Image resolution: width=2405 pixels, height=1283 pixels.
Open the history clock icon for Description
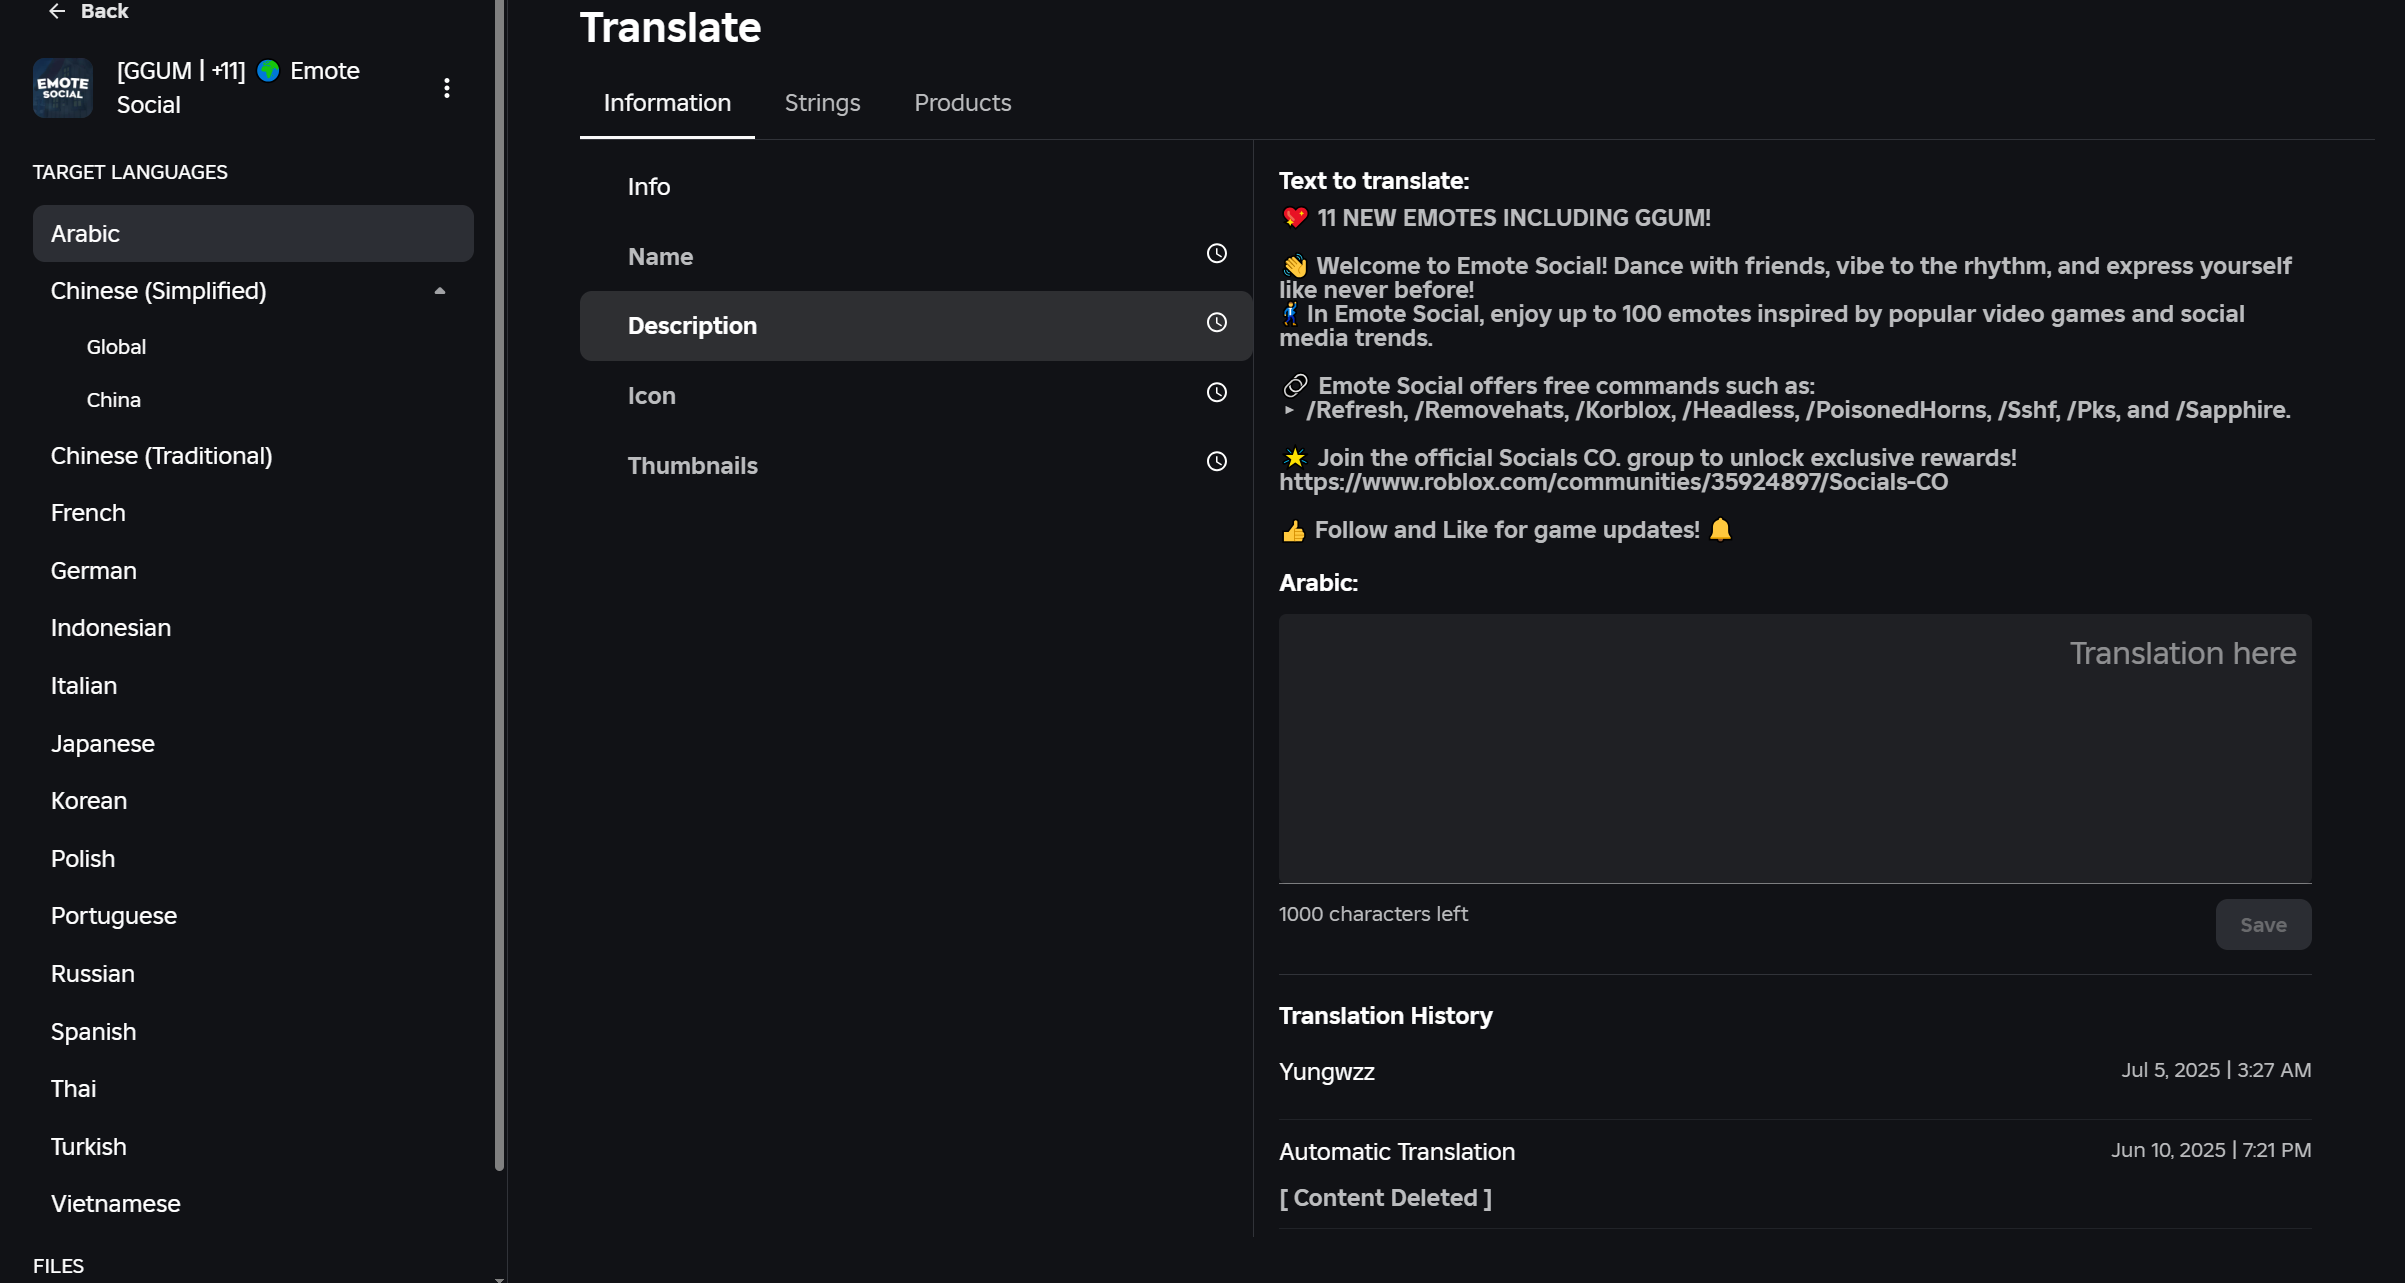[1216, 323]
